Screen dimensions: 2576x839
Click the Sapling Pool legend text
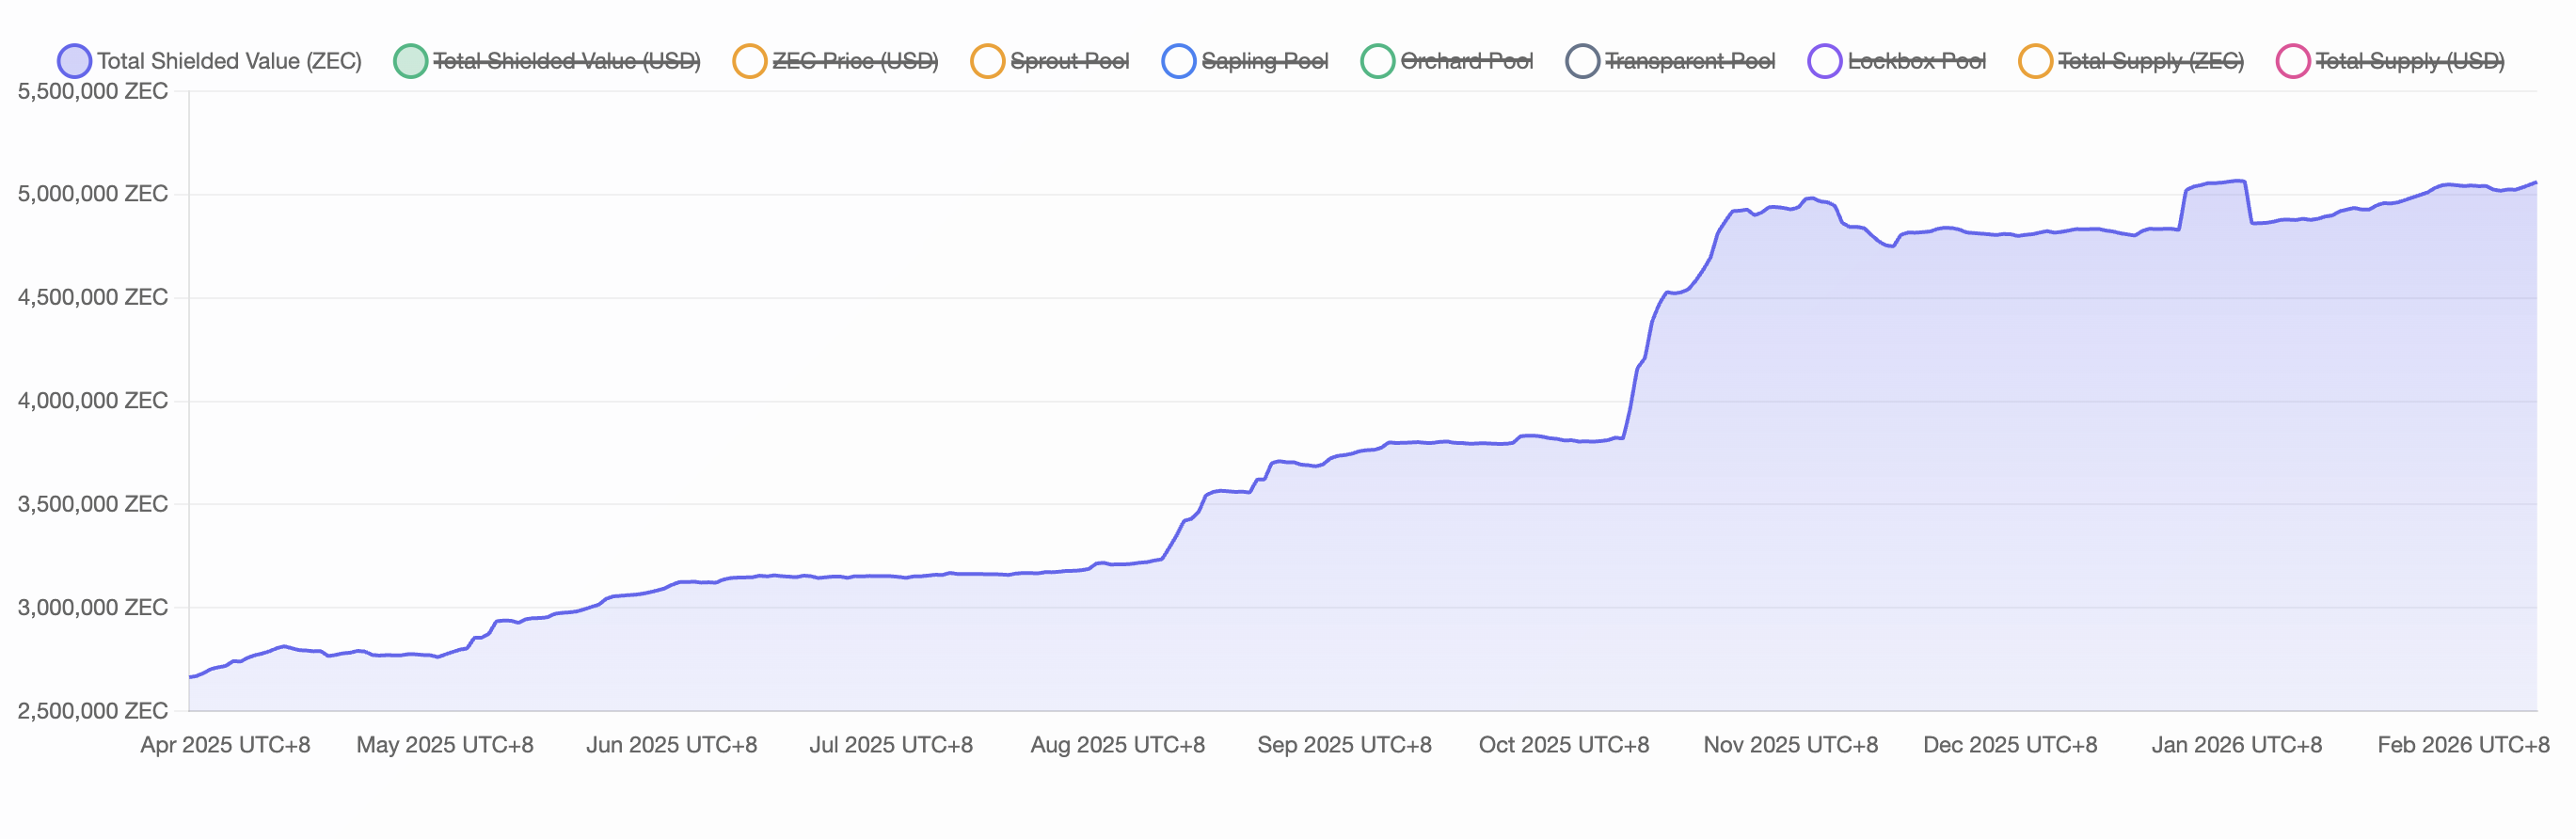[x=1264, y=61]
